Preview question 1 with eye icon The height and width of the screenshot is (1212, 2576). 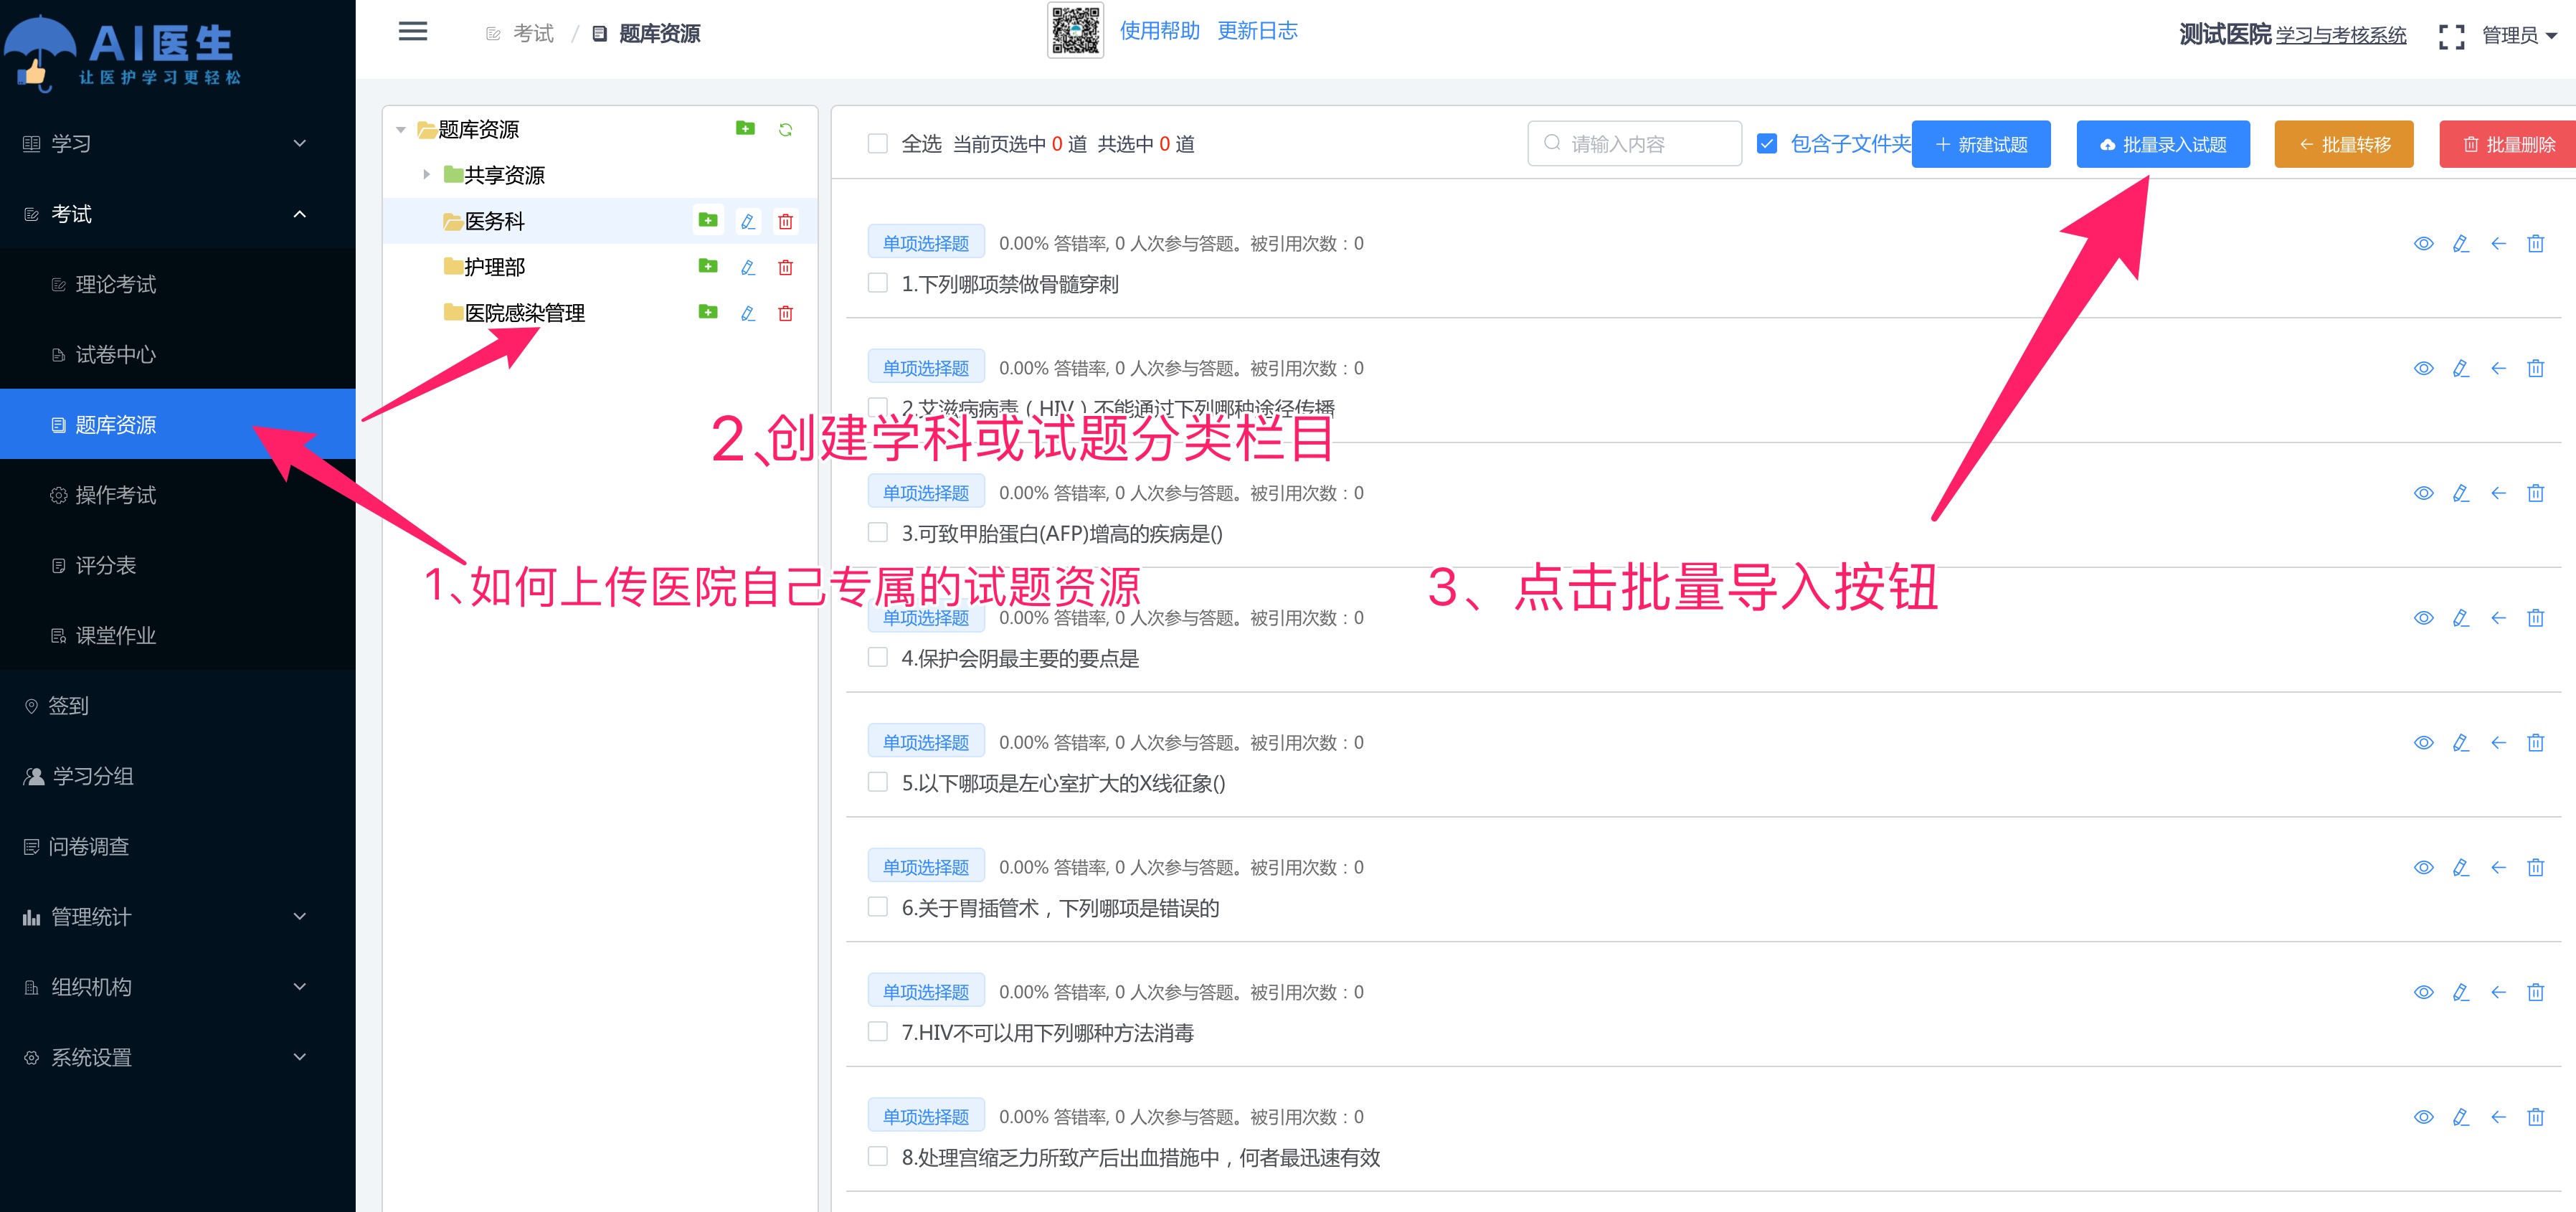pyautogui.click(x=2423, y=243)
